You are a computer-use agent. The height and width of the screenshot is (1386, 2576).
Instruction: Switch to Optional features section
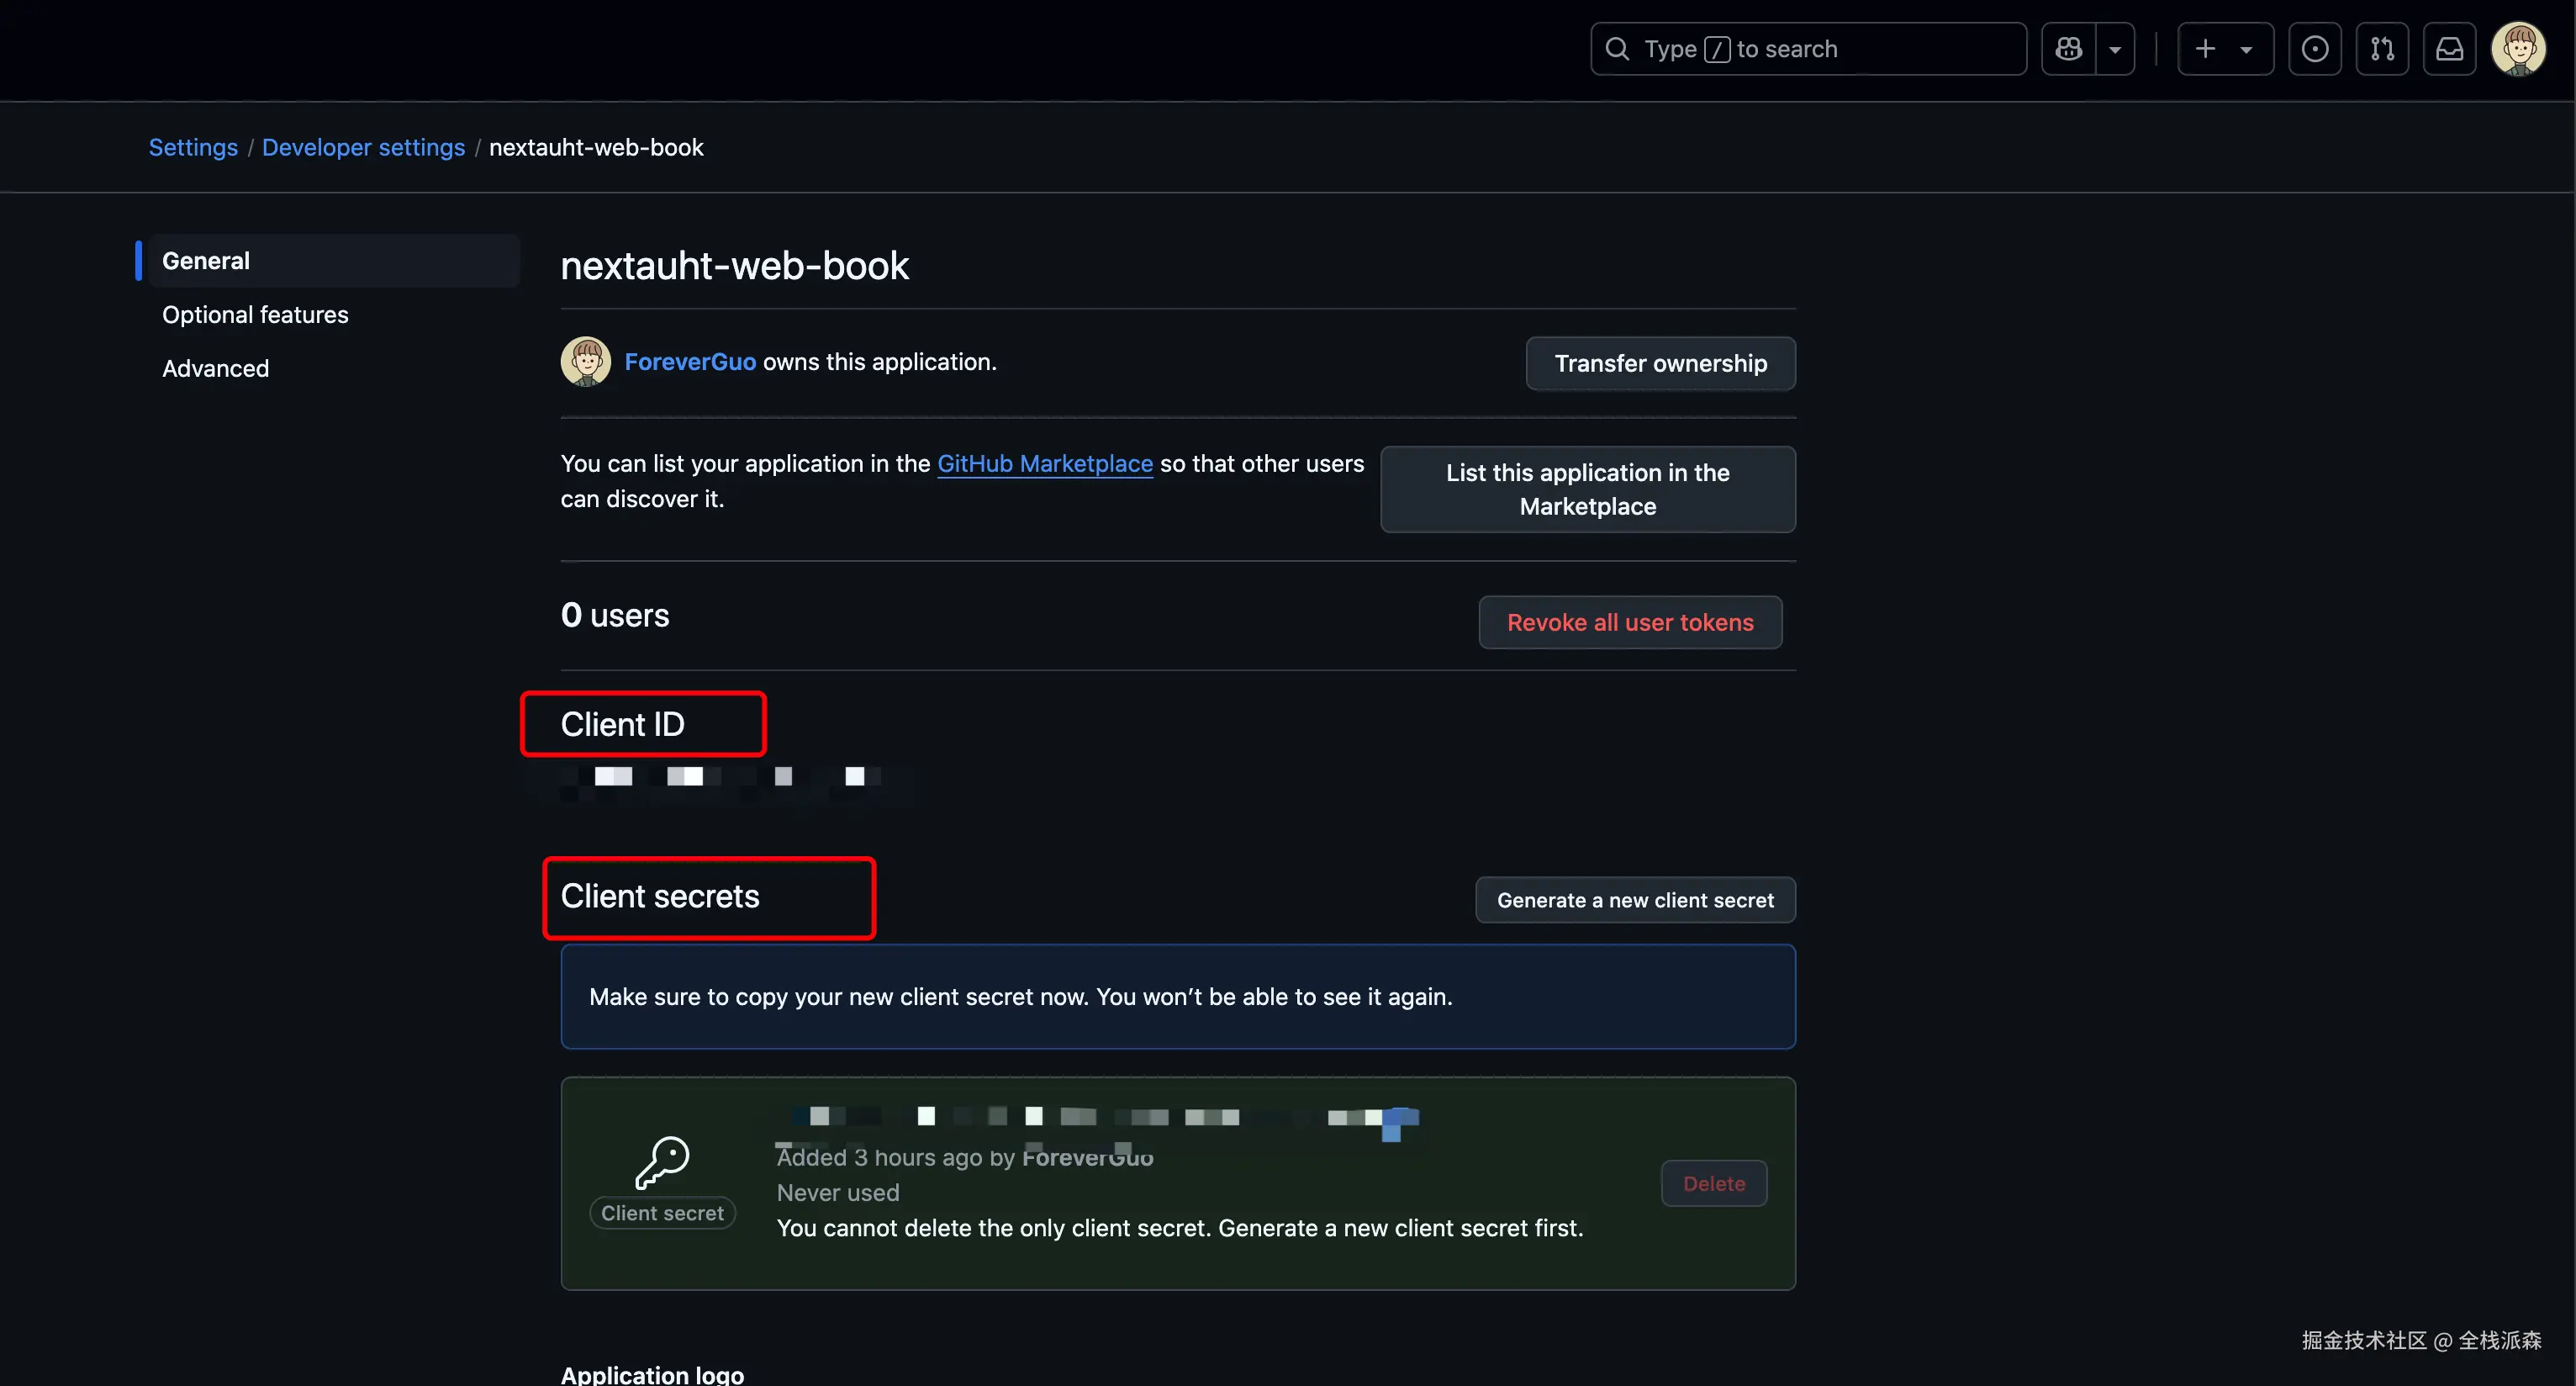point(255,315)
